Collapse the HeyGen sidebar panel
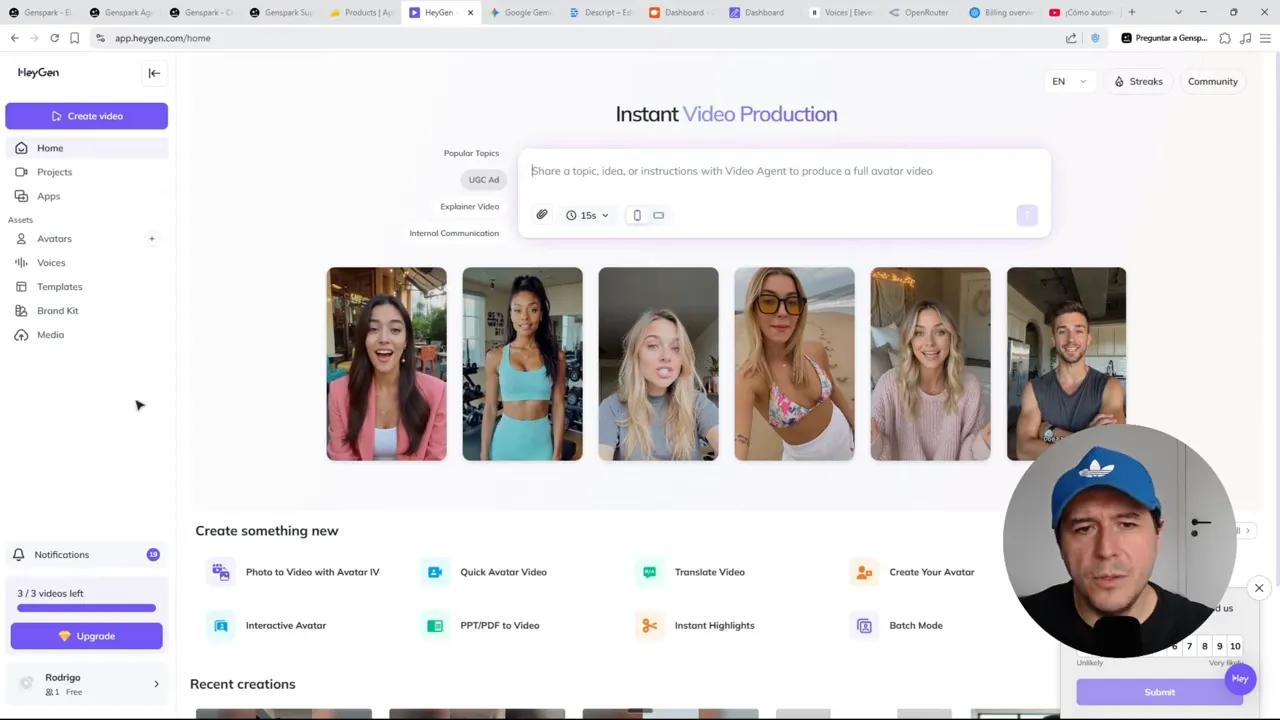This screenshot has width=1280, height=720. tap(154, 73)
